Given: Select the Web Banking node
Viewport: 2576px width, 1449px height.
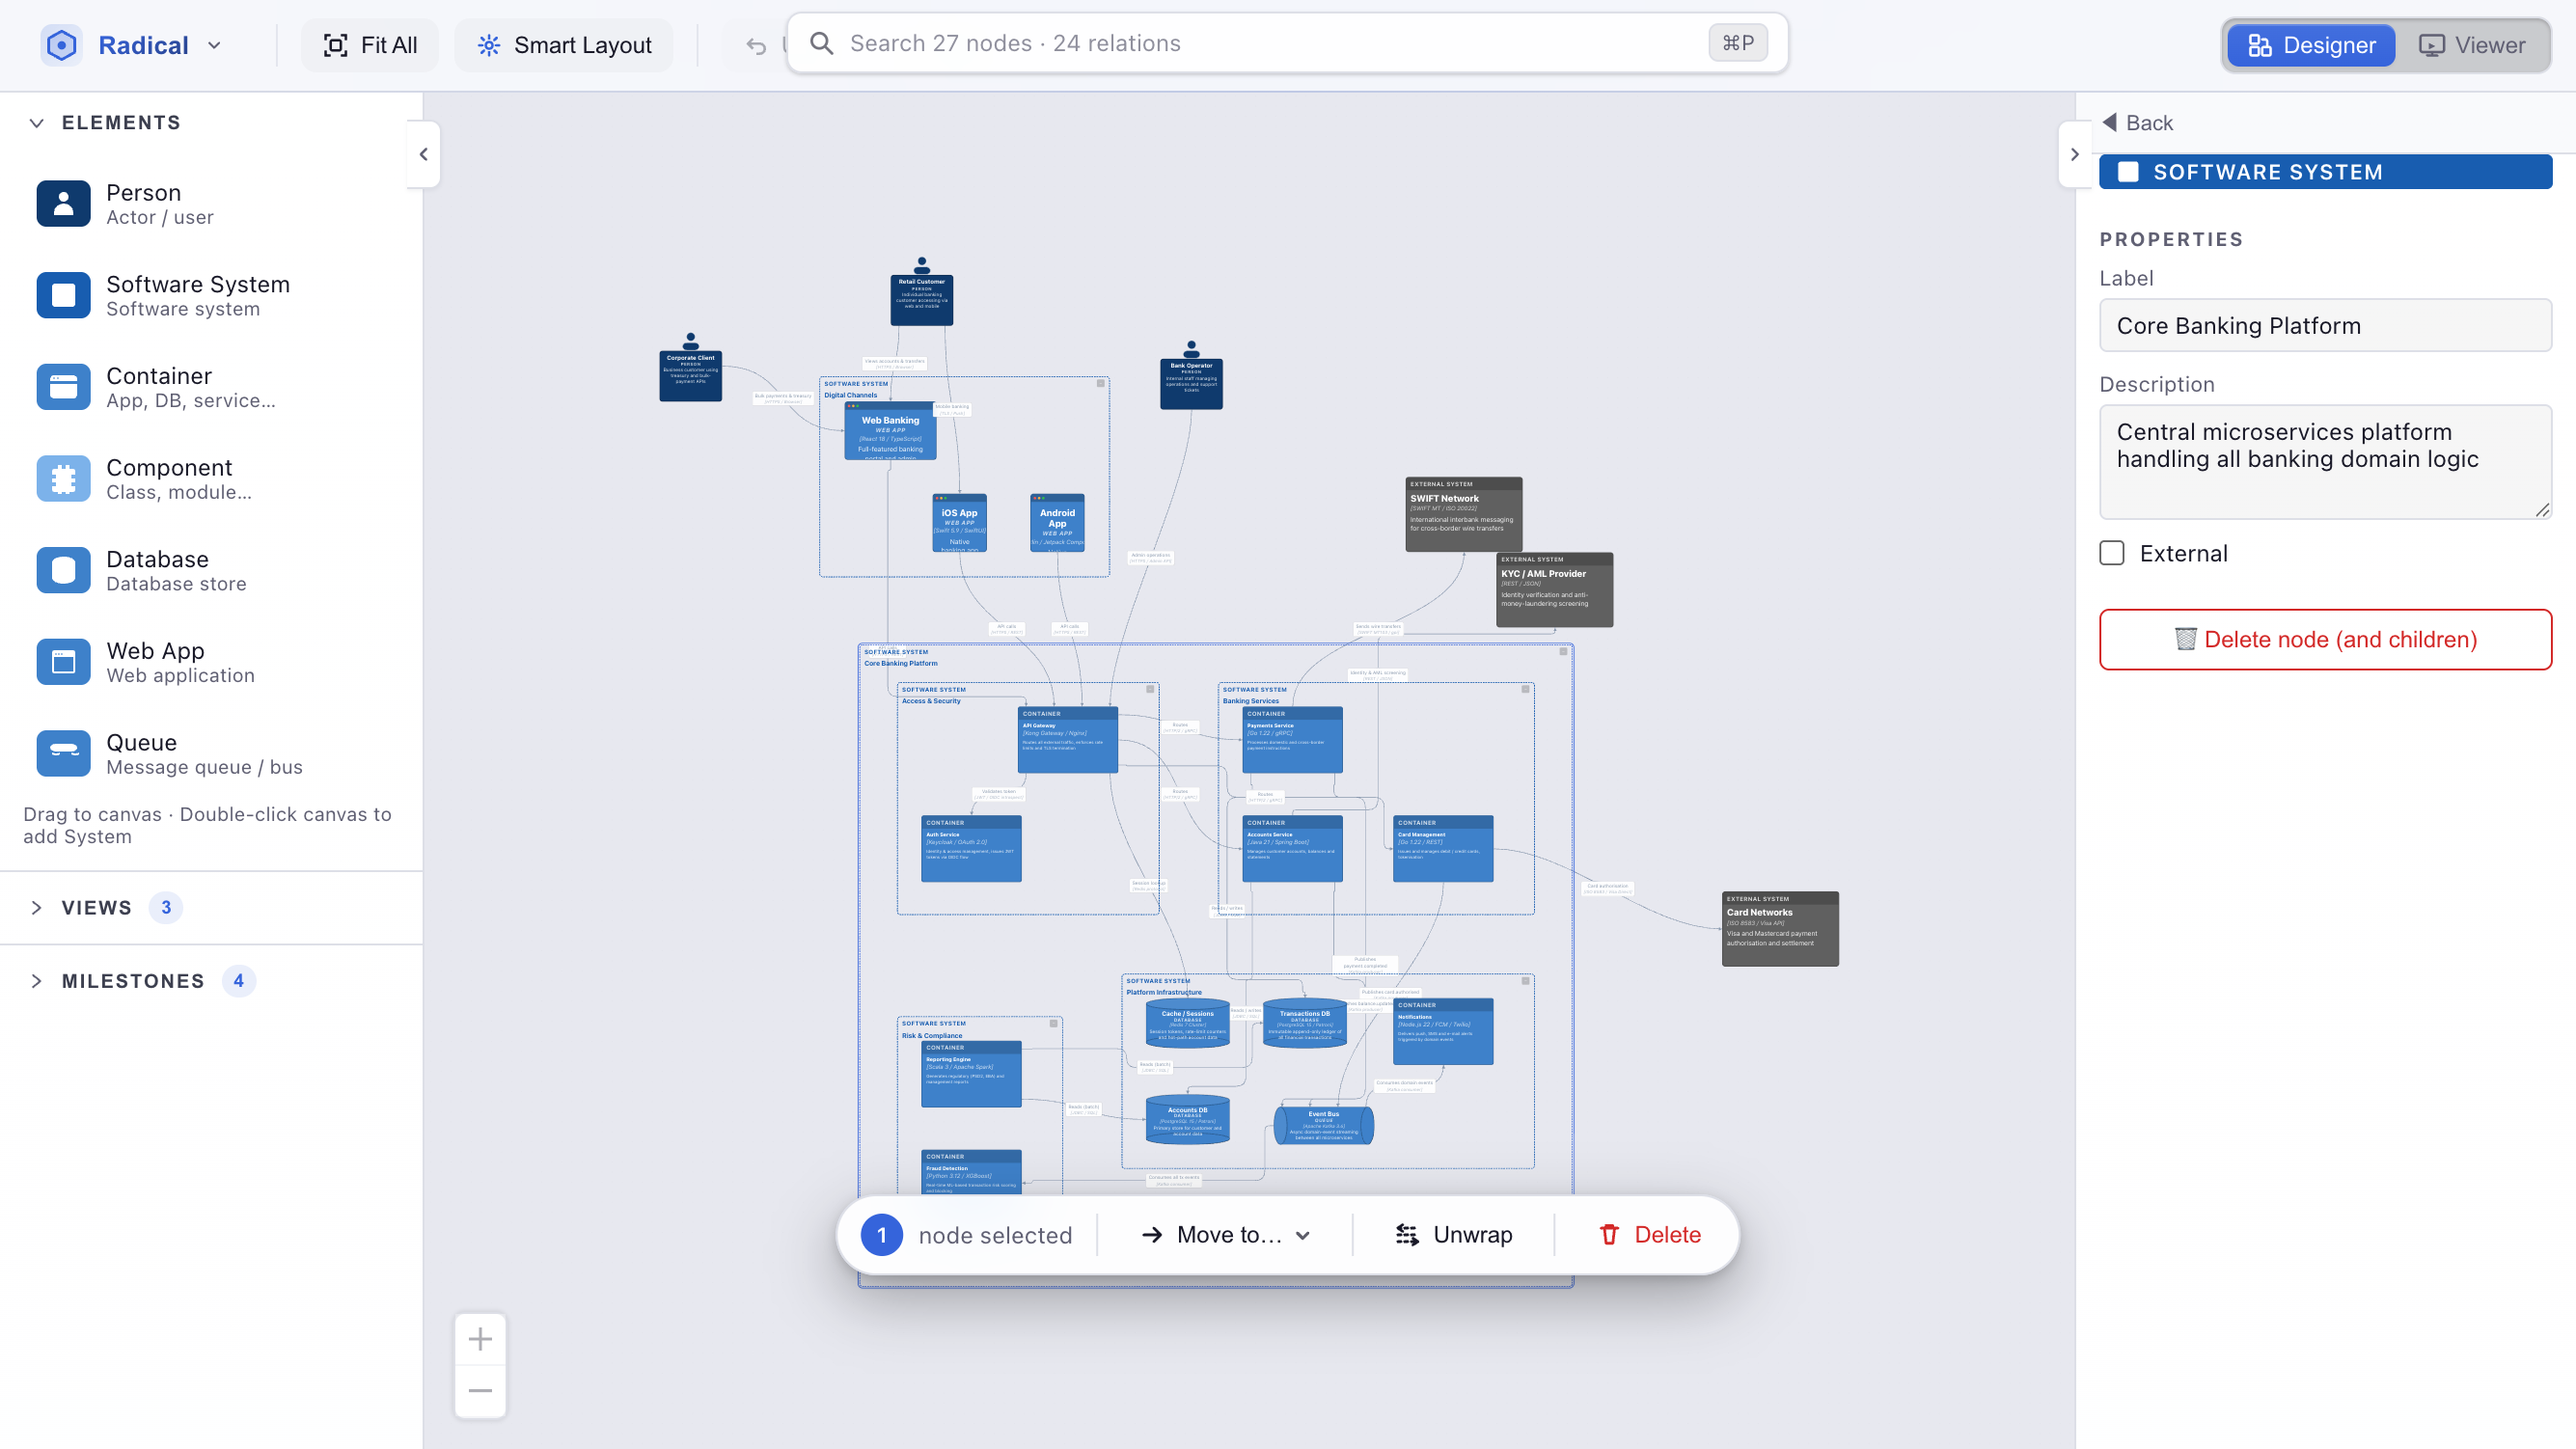Looking at the screenshot, I should (890, 431).
